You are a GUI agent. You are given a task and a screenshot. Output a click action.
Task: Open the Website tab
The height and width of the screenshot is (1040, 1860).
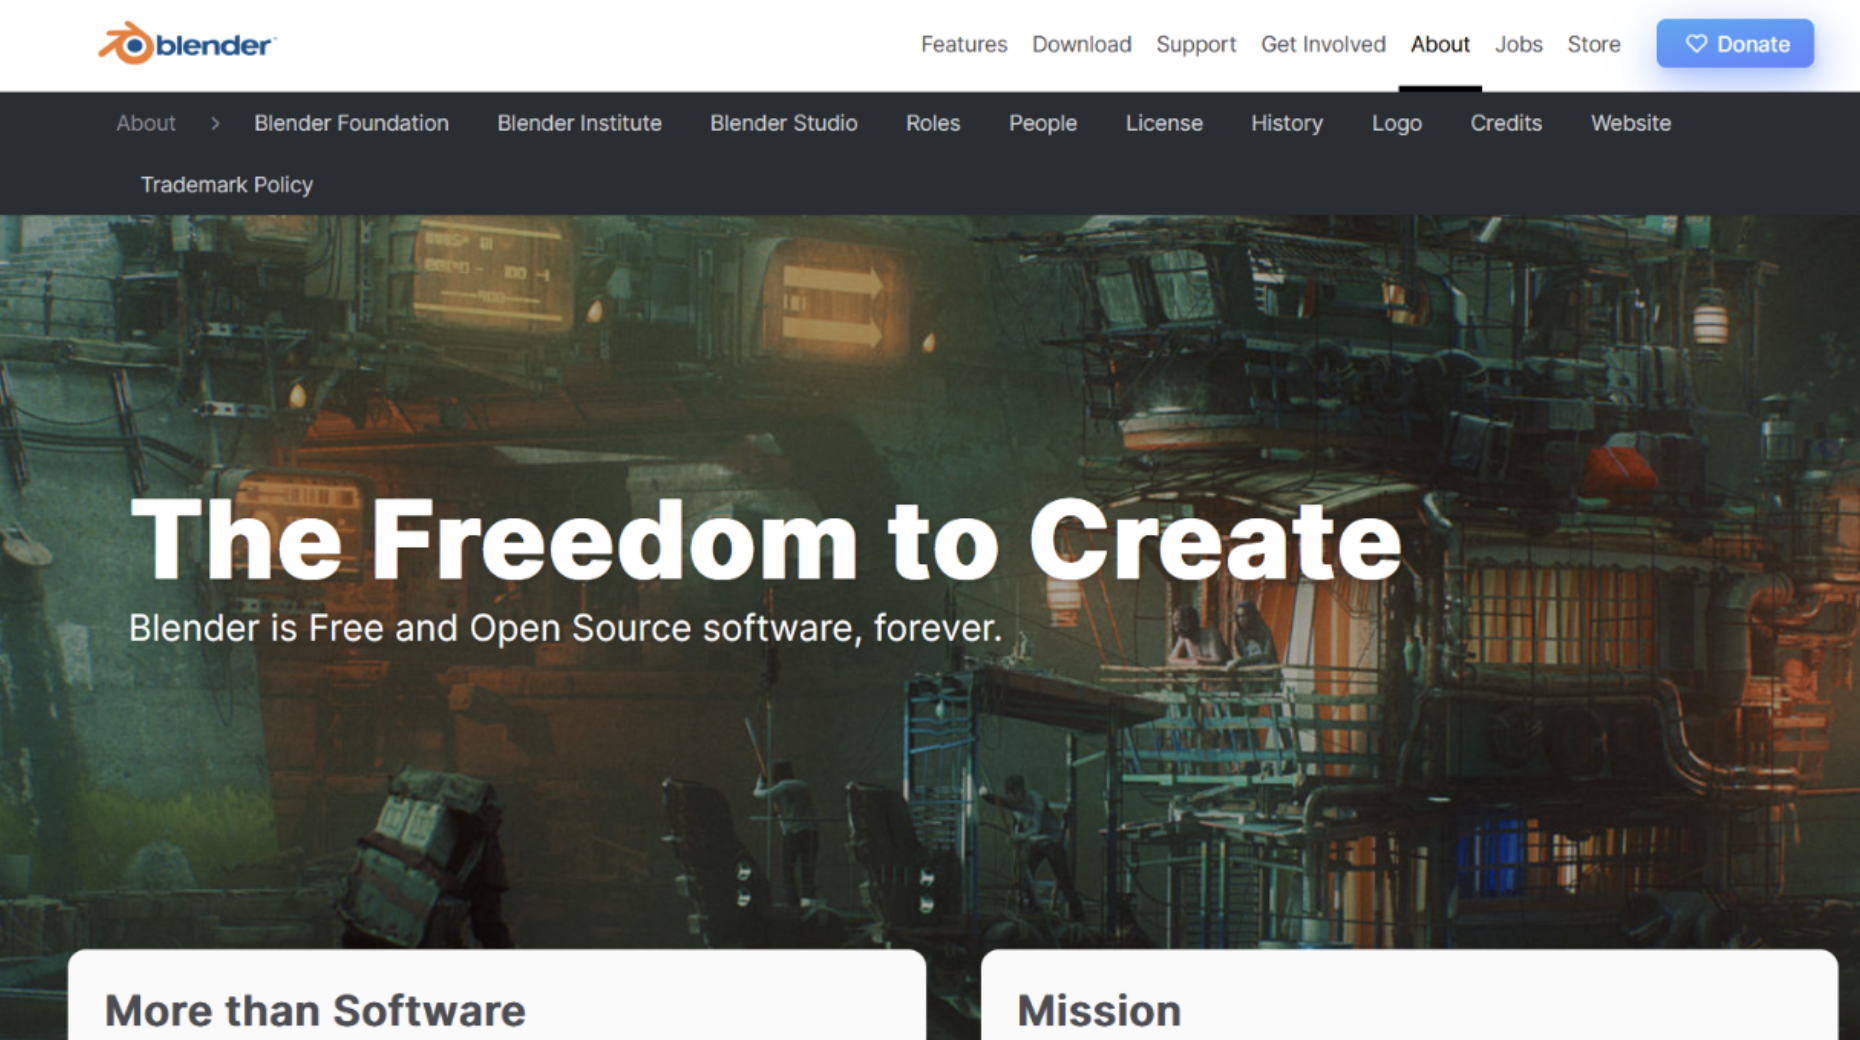click(1631, 123)
